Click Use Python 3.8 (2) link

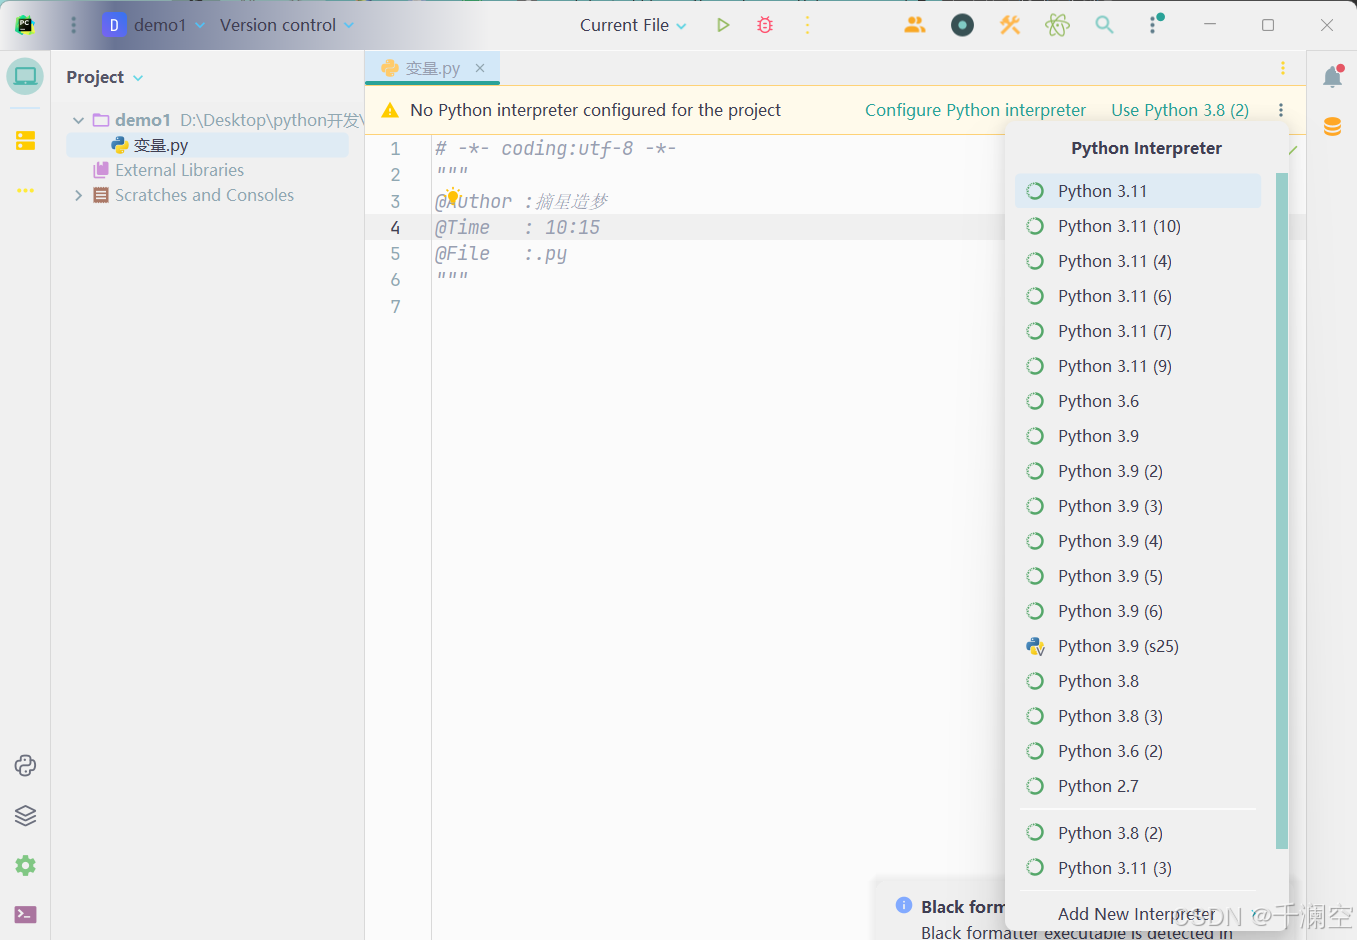point(1180,110)
